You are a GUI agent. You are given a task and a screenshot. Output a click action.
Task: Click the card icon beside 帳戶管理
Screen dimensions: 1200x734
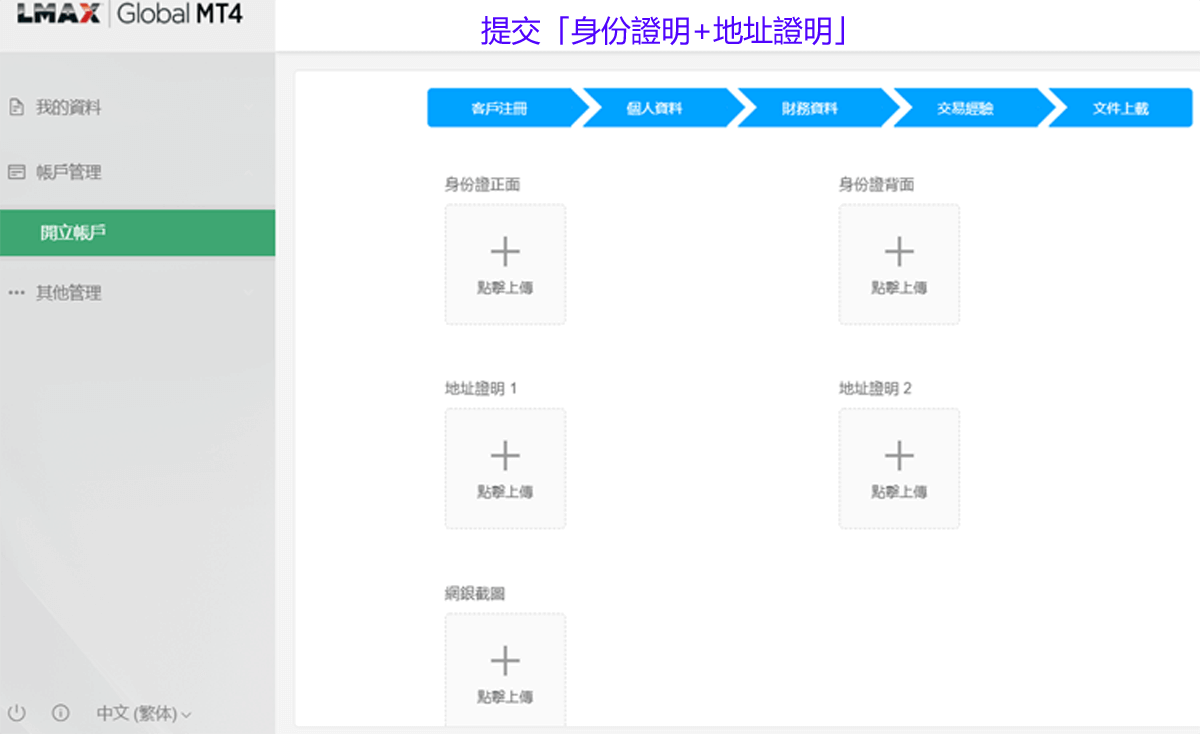(16, 172)
